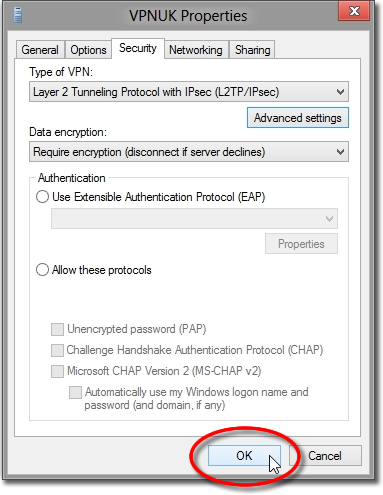Open the Sharing tab

pyautogui.click(x=252, y=50)
